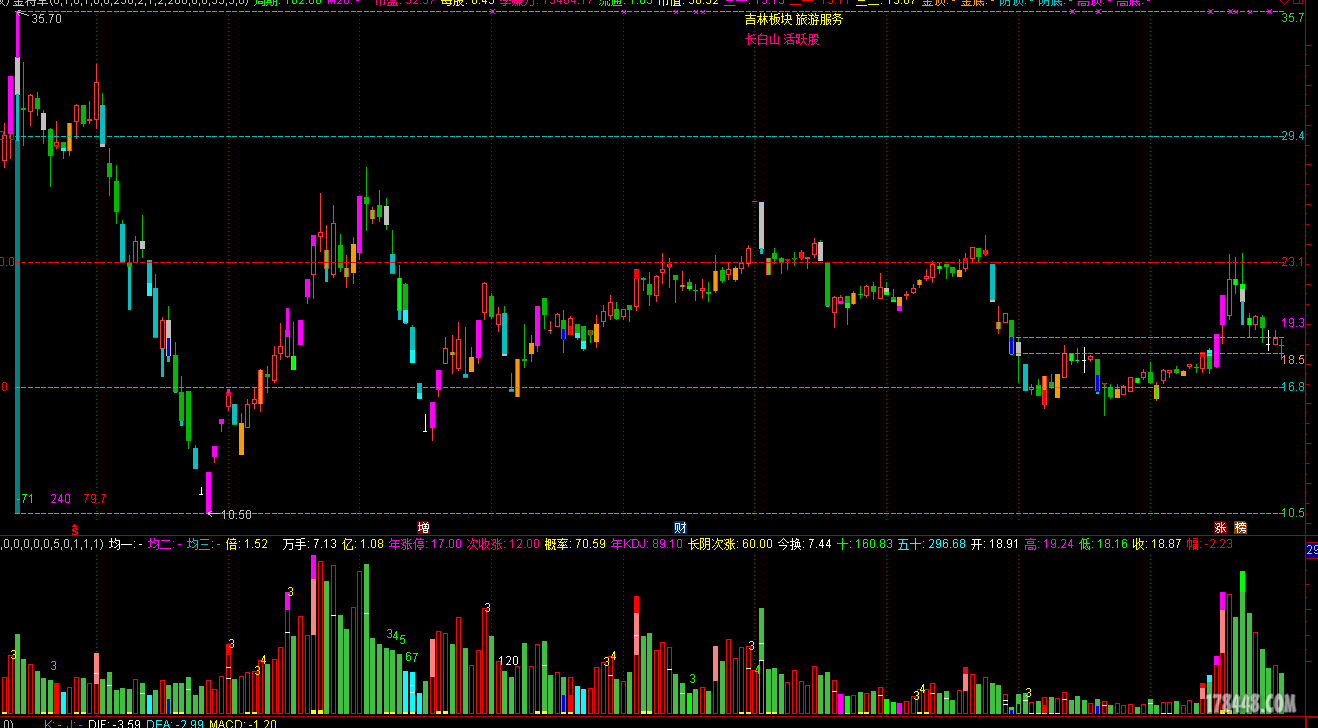Screen dimensions: 1318x728
Task: Click the red 增 event marker
Action: point(424,527)
